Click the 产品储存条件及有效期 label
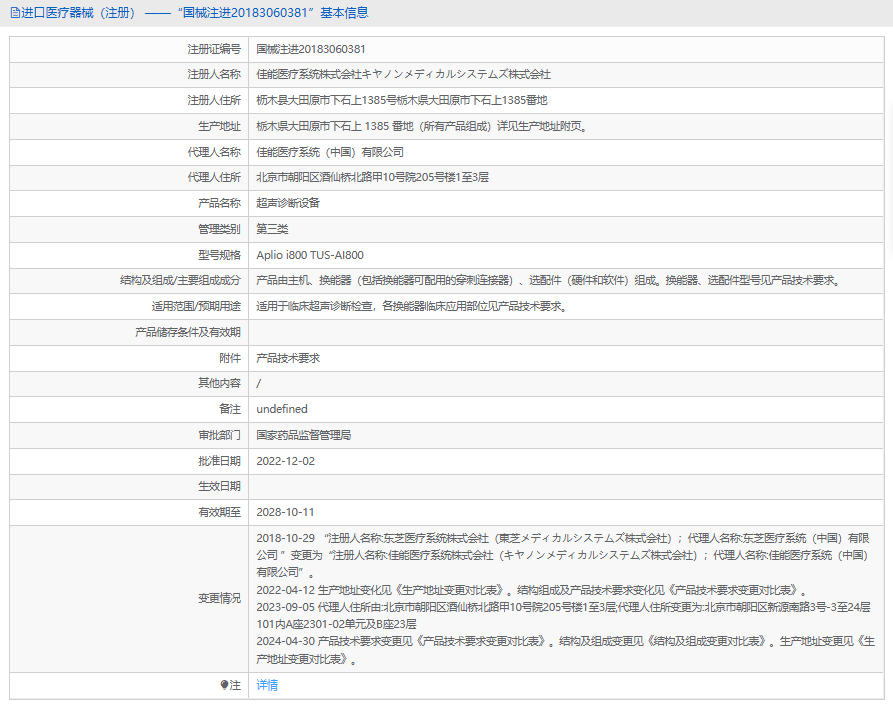Image resolution: width=893 pixels, height=706 pixels. click(188, 332)
